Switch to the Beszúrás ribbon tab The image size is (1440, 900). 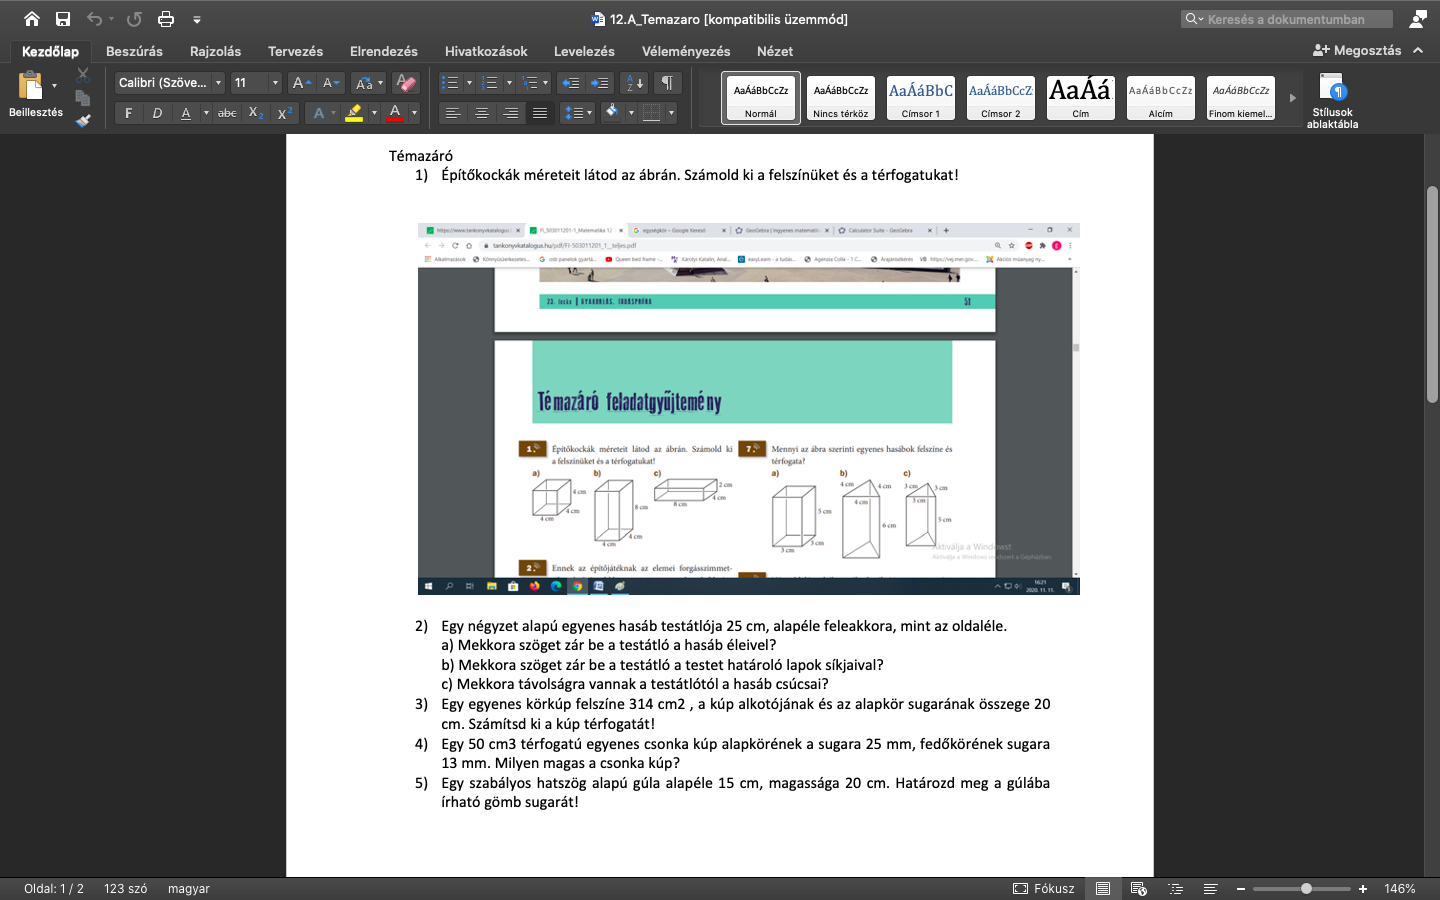pos(134,51)
